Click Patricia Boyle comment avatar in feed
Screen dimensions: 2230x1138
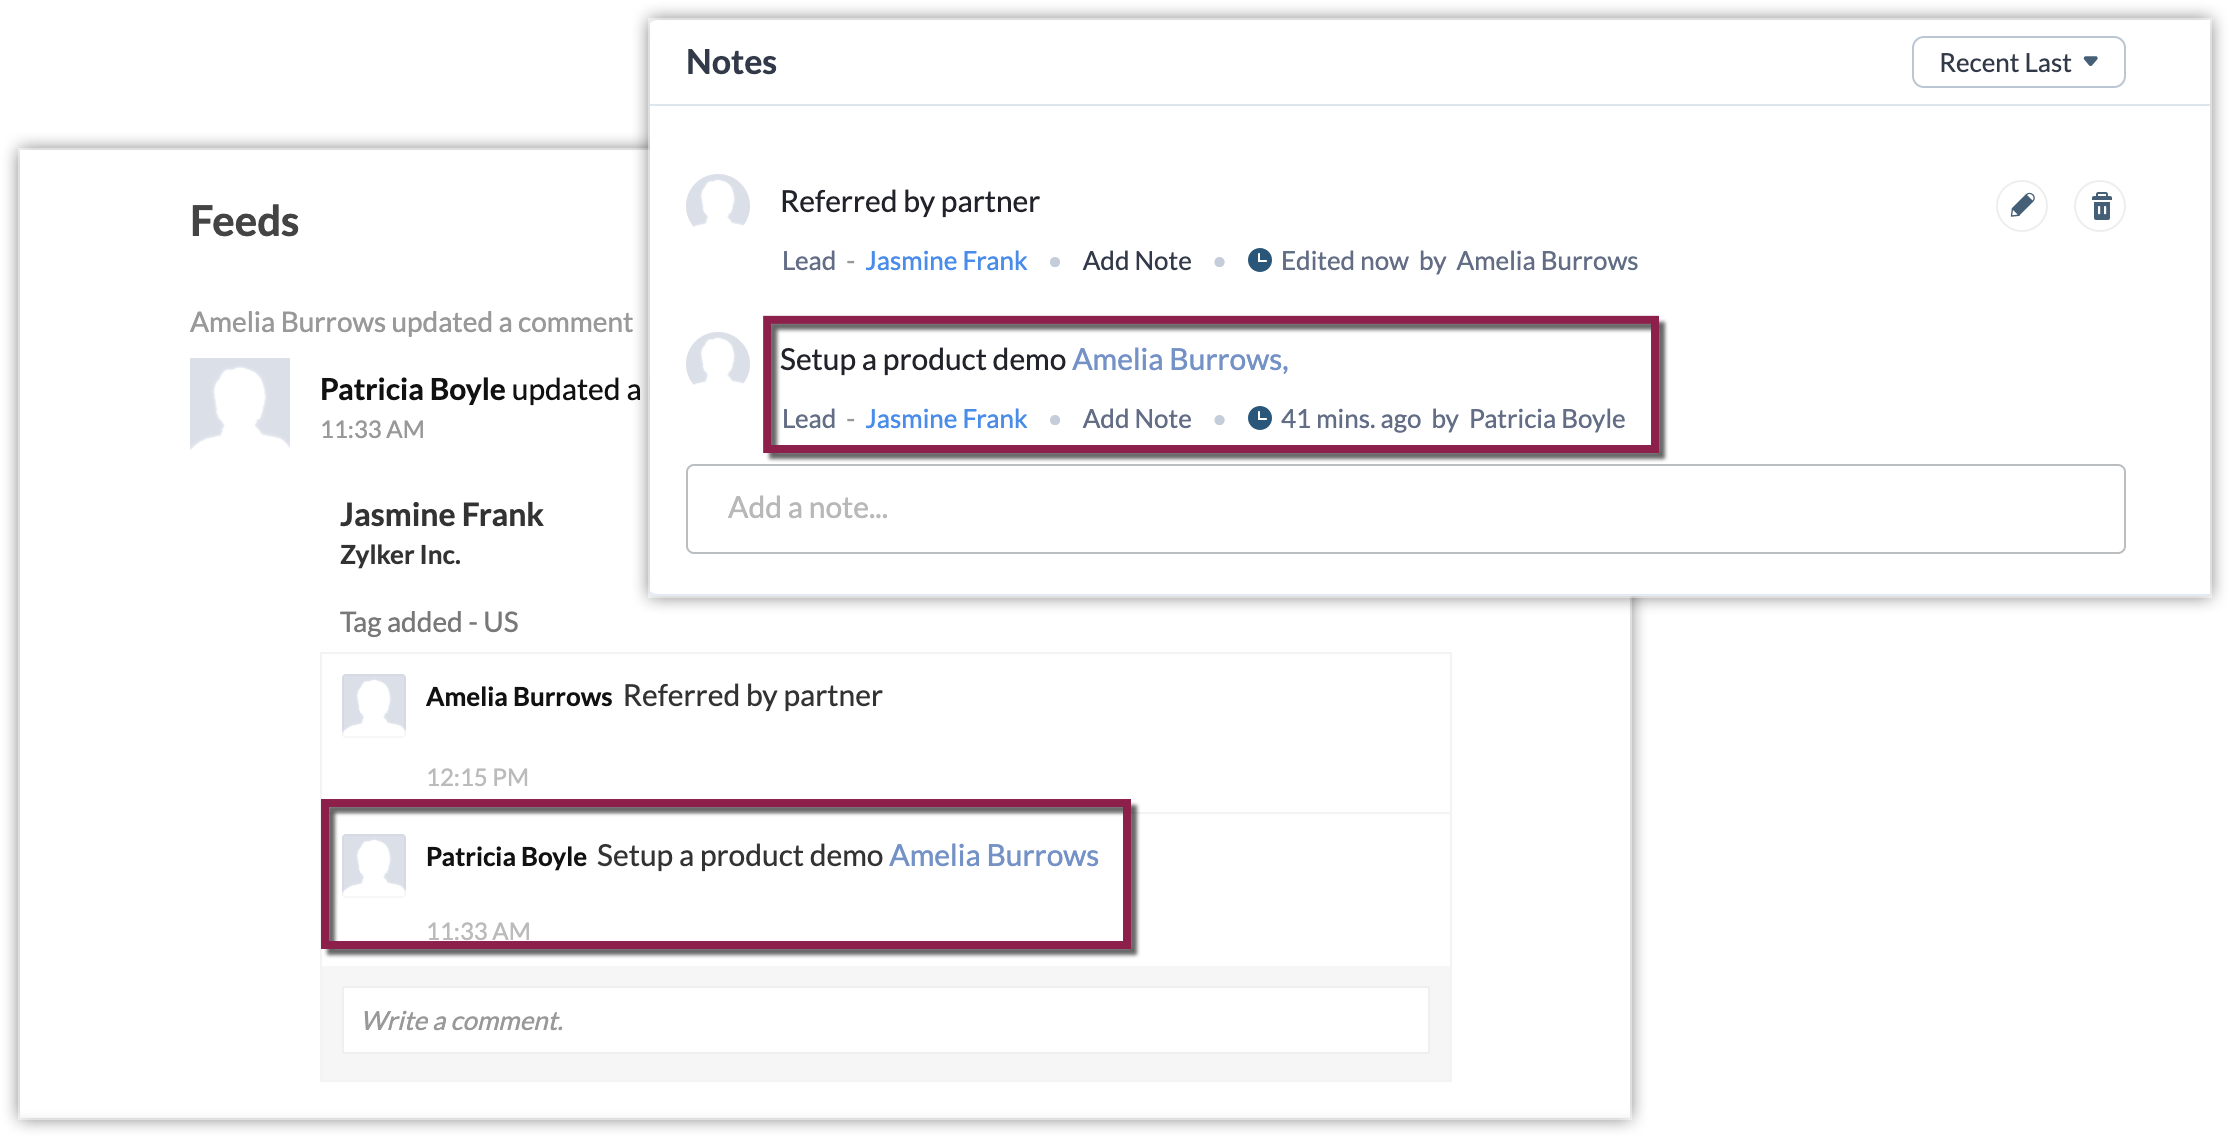pos(373,864)
